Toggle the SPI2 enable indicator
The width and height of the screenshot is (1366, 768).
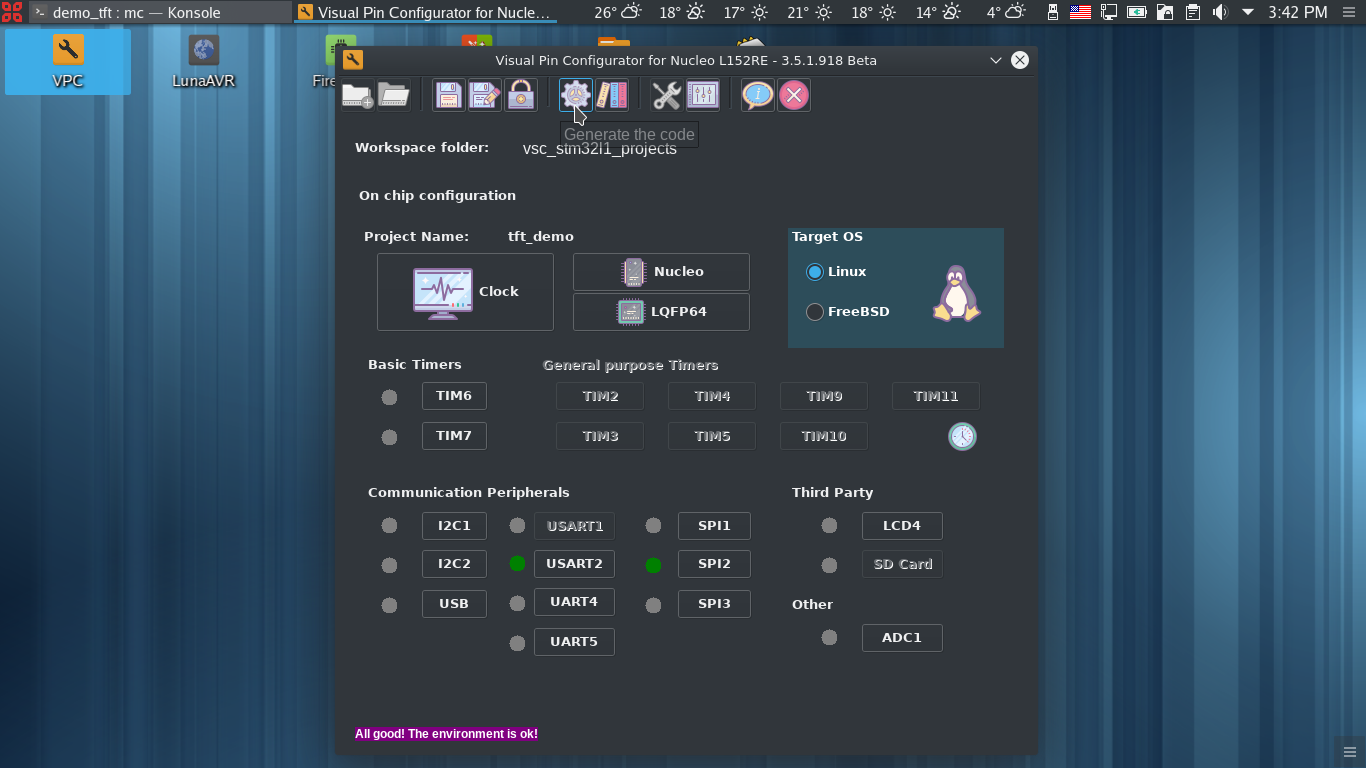(x=653, y=565)
